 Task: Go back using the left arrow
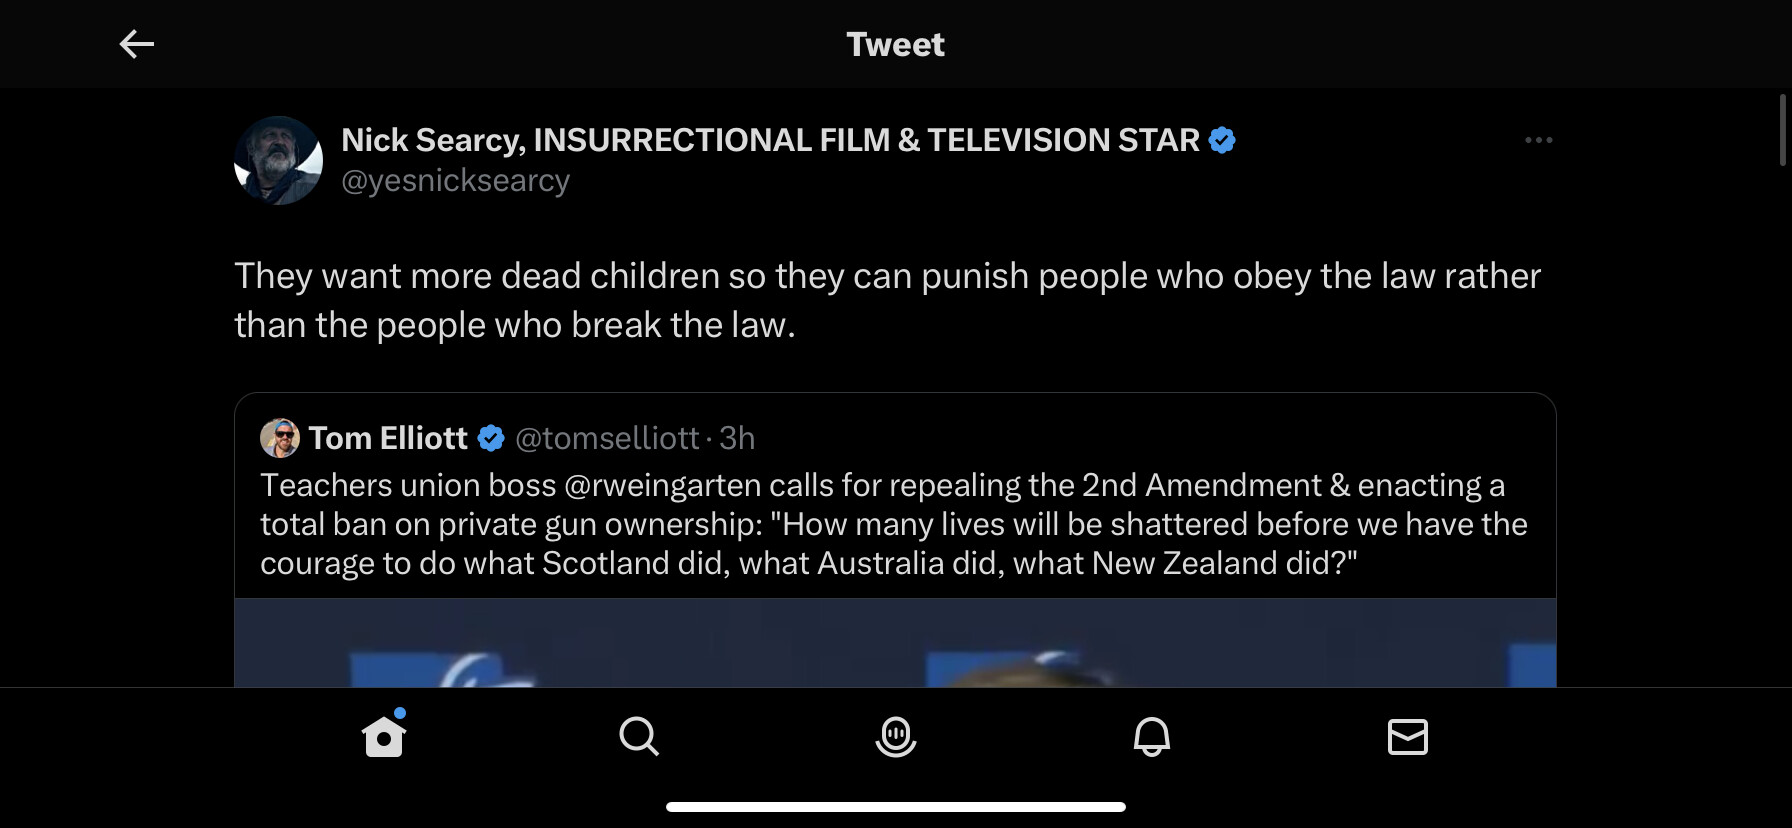[x=137, y=44]
